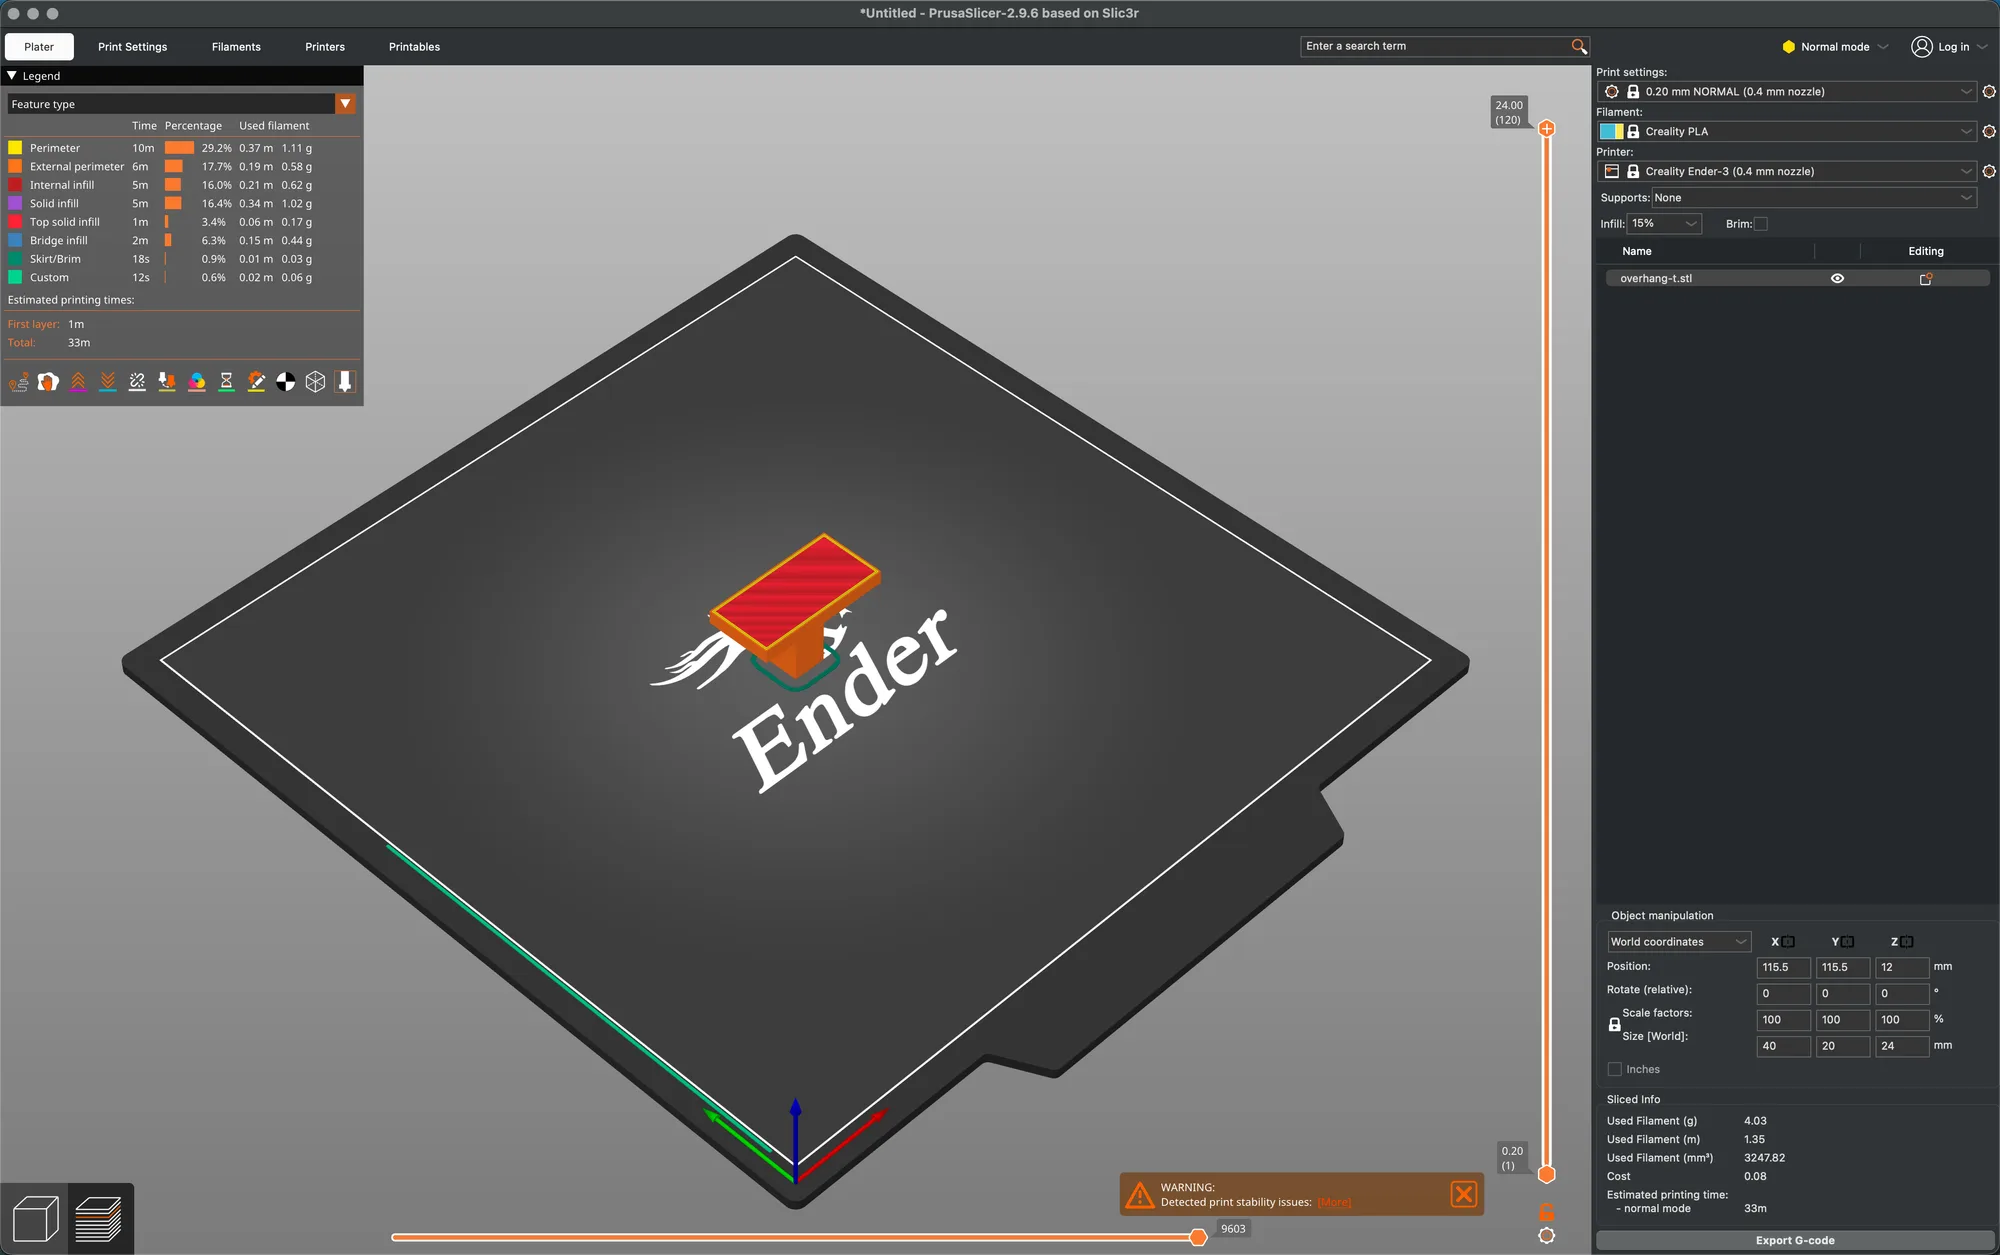Click the Perimeter yellow color swatch in legend
2000x1255 pixels.
pyautogui.click(x=15, y=148)
